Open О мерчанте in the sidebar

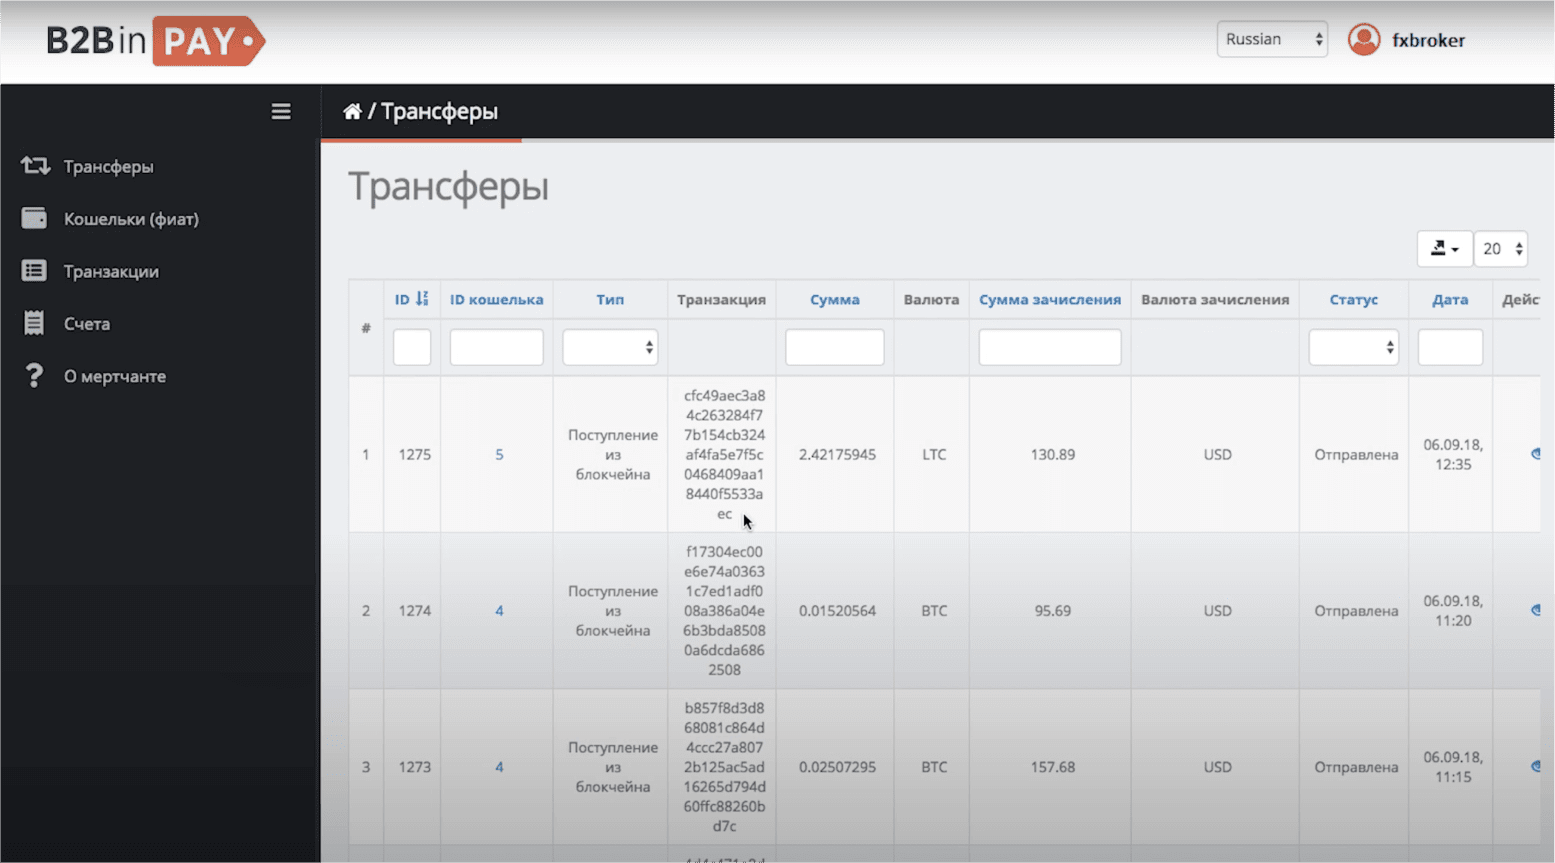pyautogui.click(x=115, y=377)
